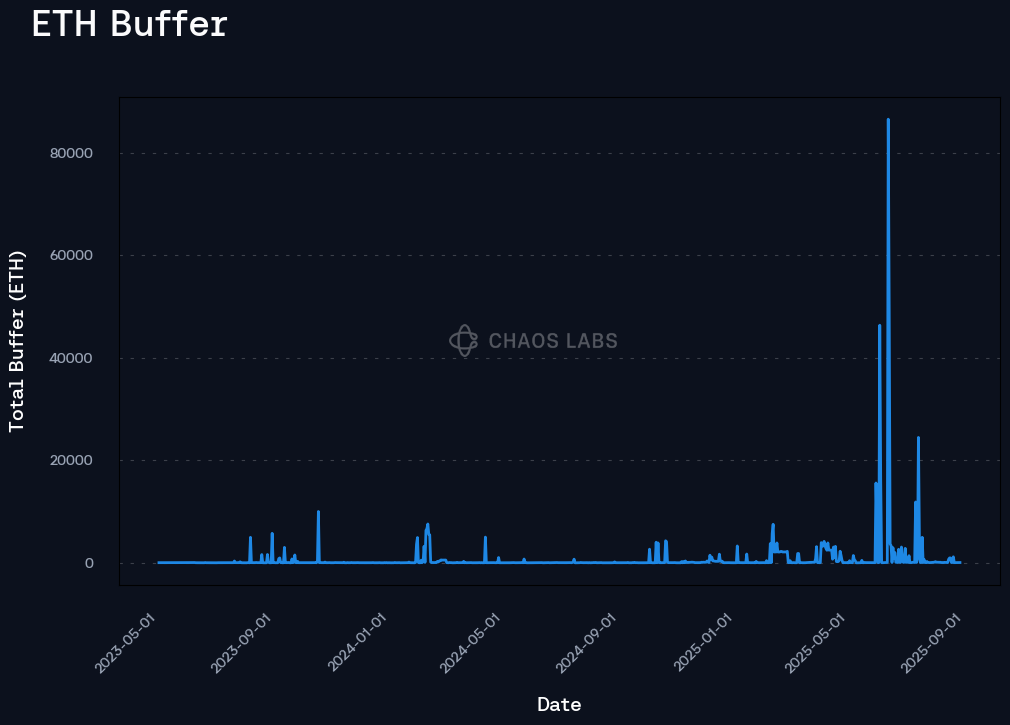1010x725 pixels.
Task: Click the ETH Buffer chart title
Action: point(130,24)
